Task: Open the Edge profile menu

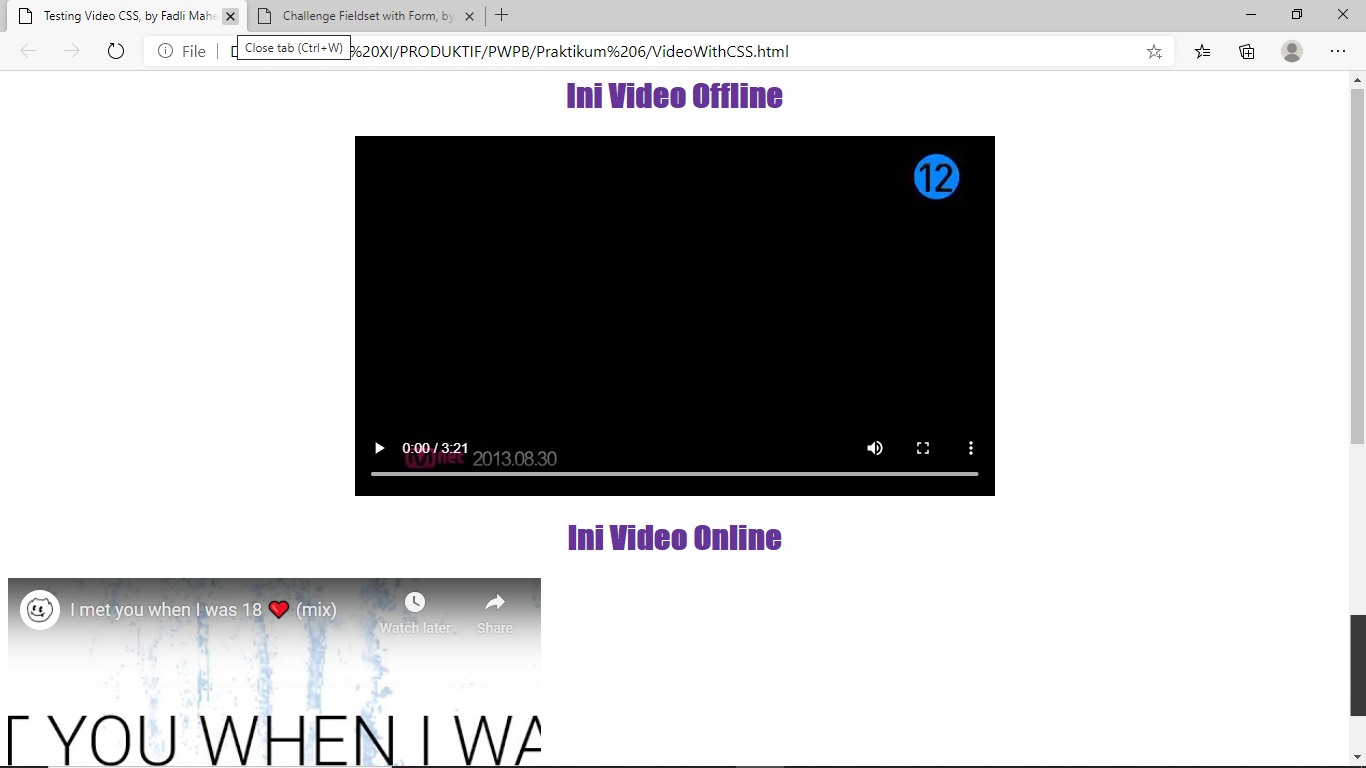Action: click(1291, 51)
